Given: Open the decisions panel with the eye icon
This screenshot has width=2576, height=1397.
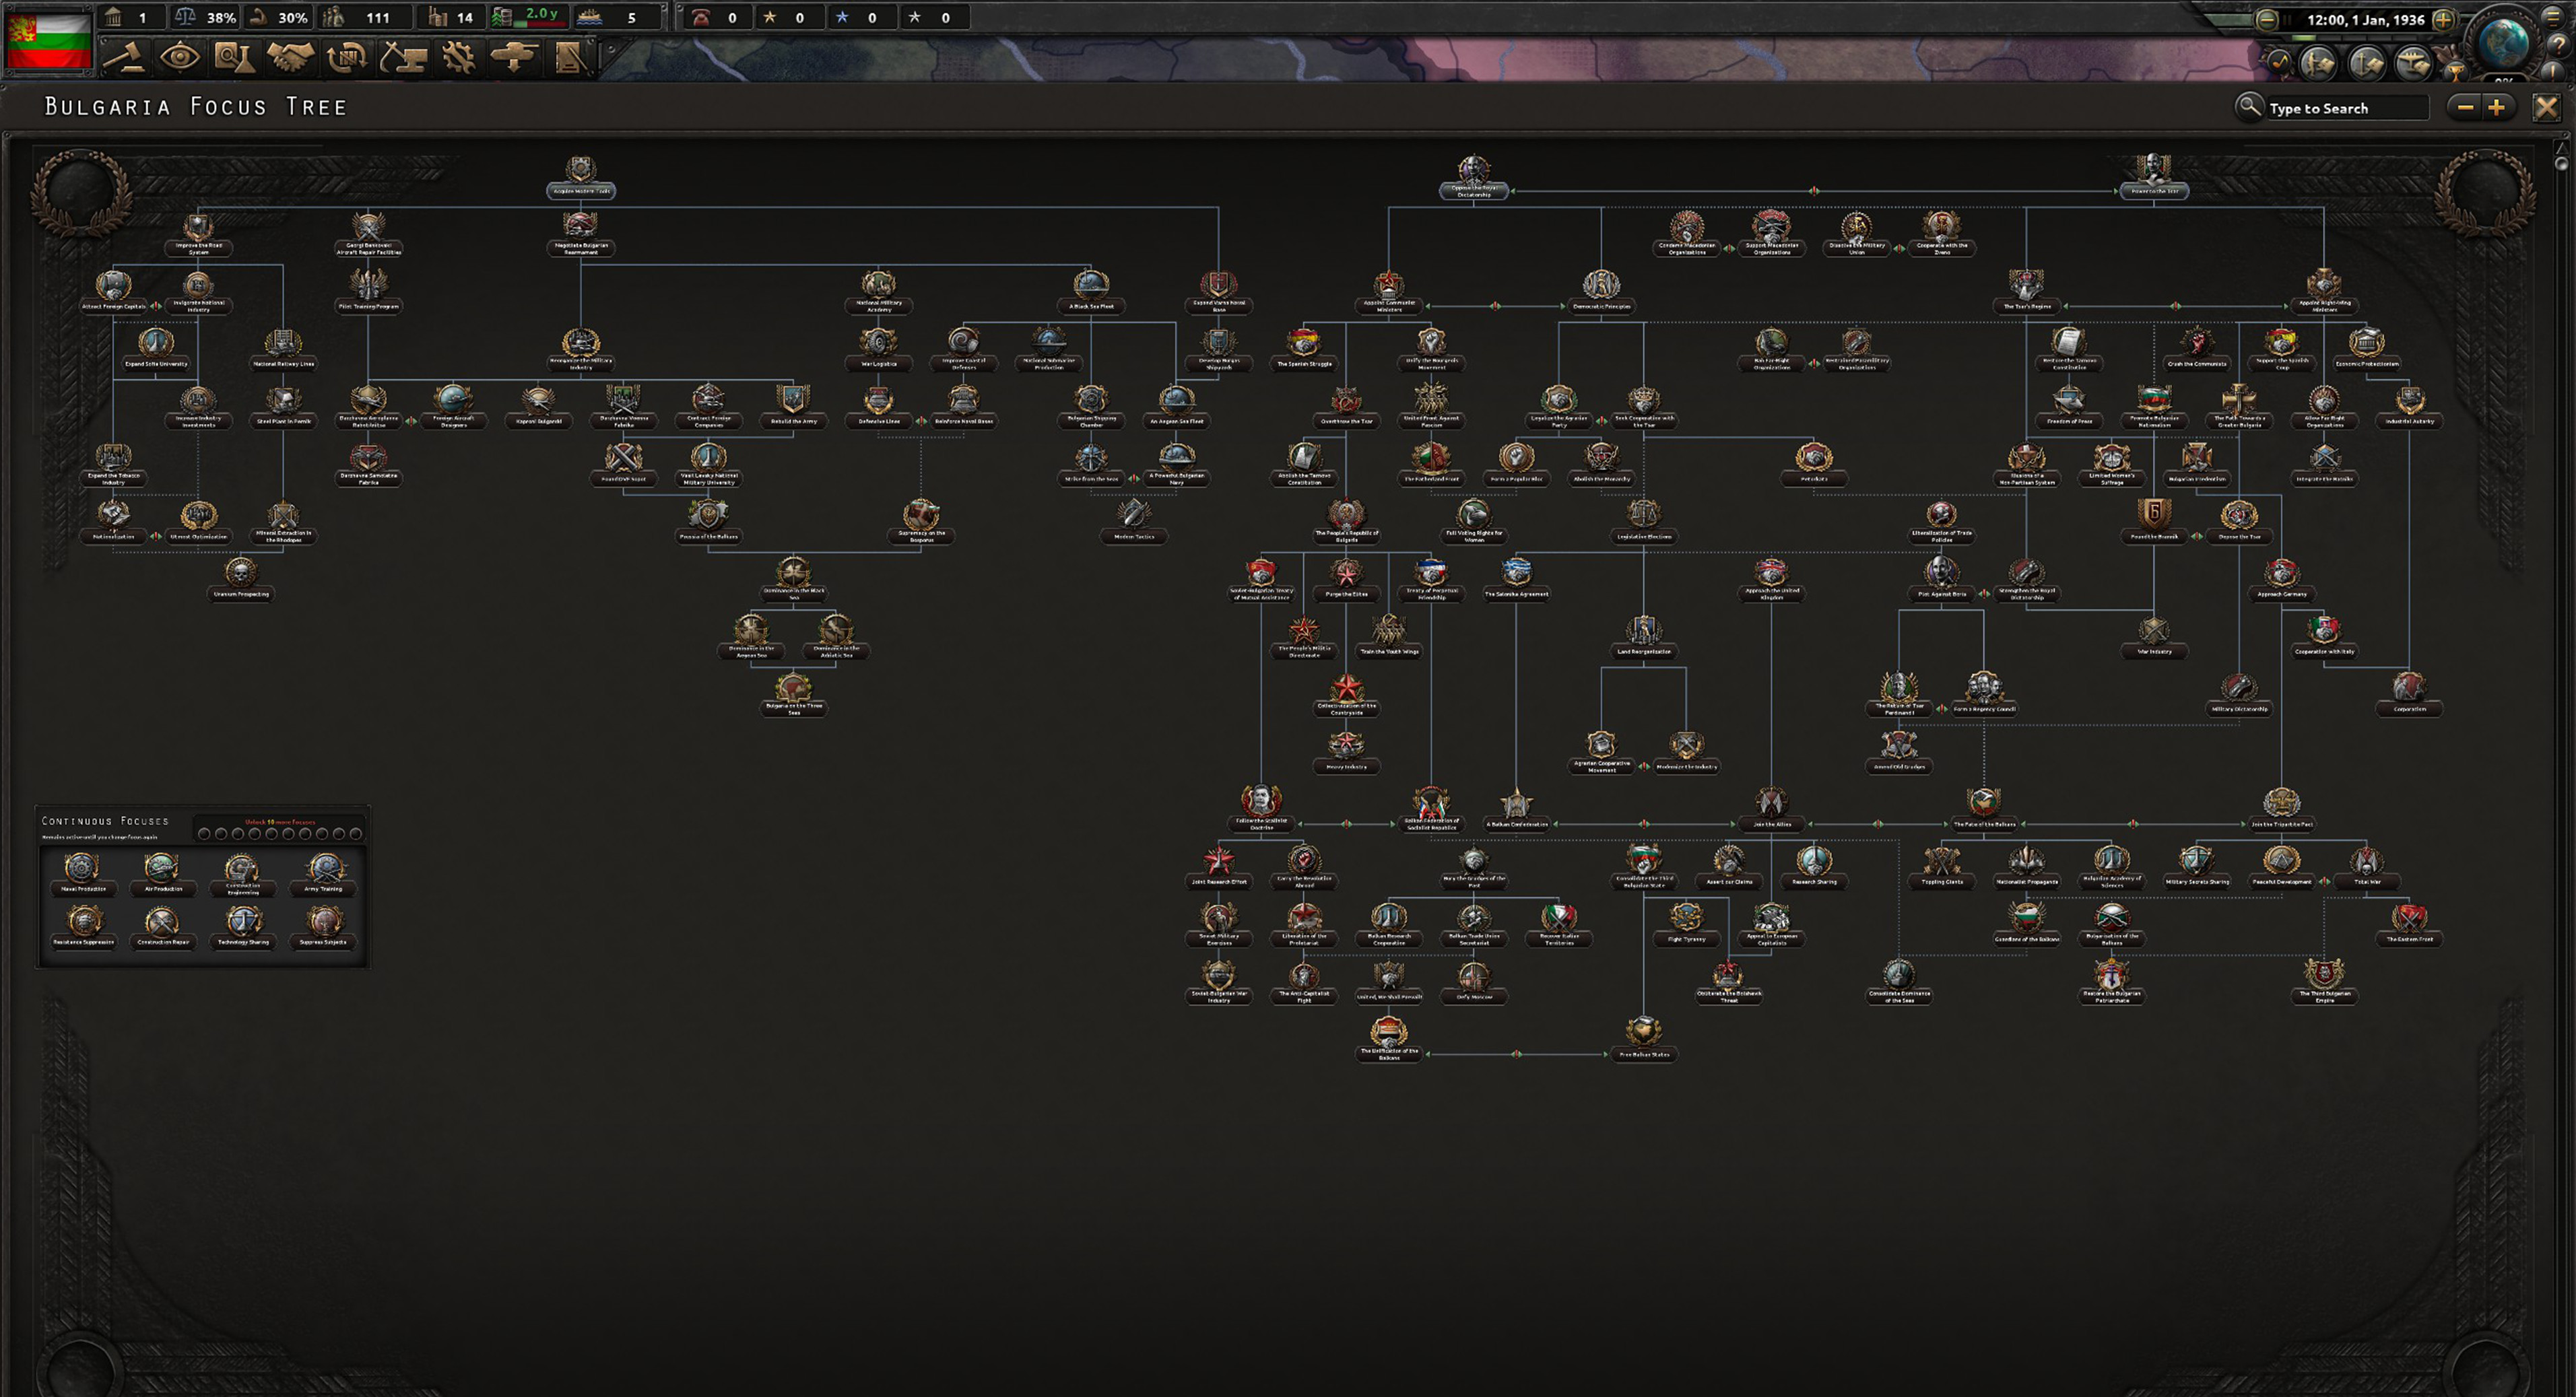Looking at the screenshot, I should 180,58.
